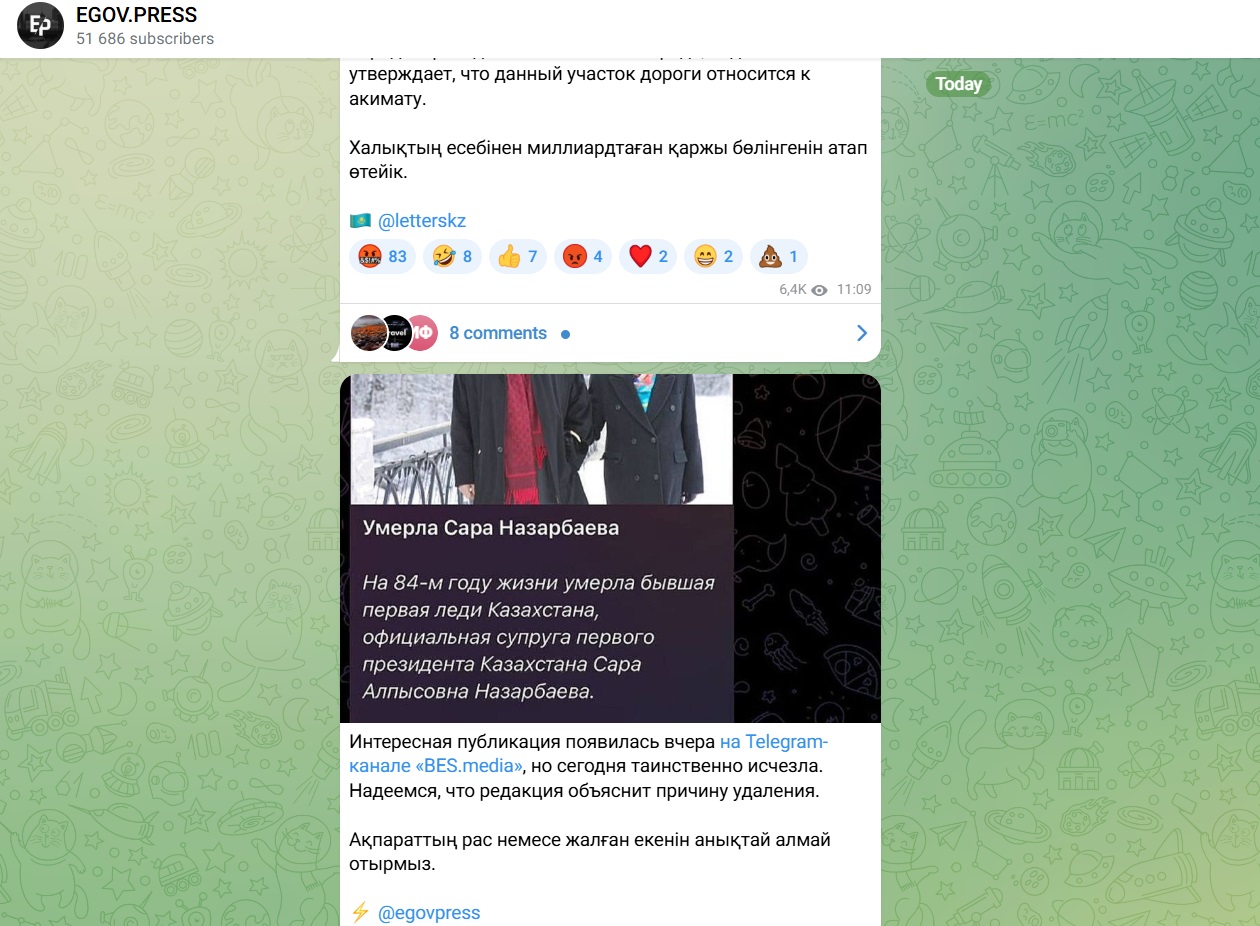Click the lightning bolt emoji before @egovpress
This screenshot has width=1260, height=926.
coord(360,913)
